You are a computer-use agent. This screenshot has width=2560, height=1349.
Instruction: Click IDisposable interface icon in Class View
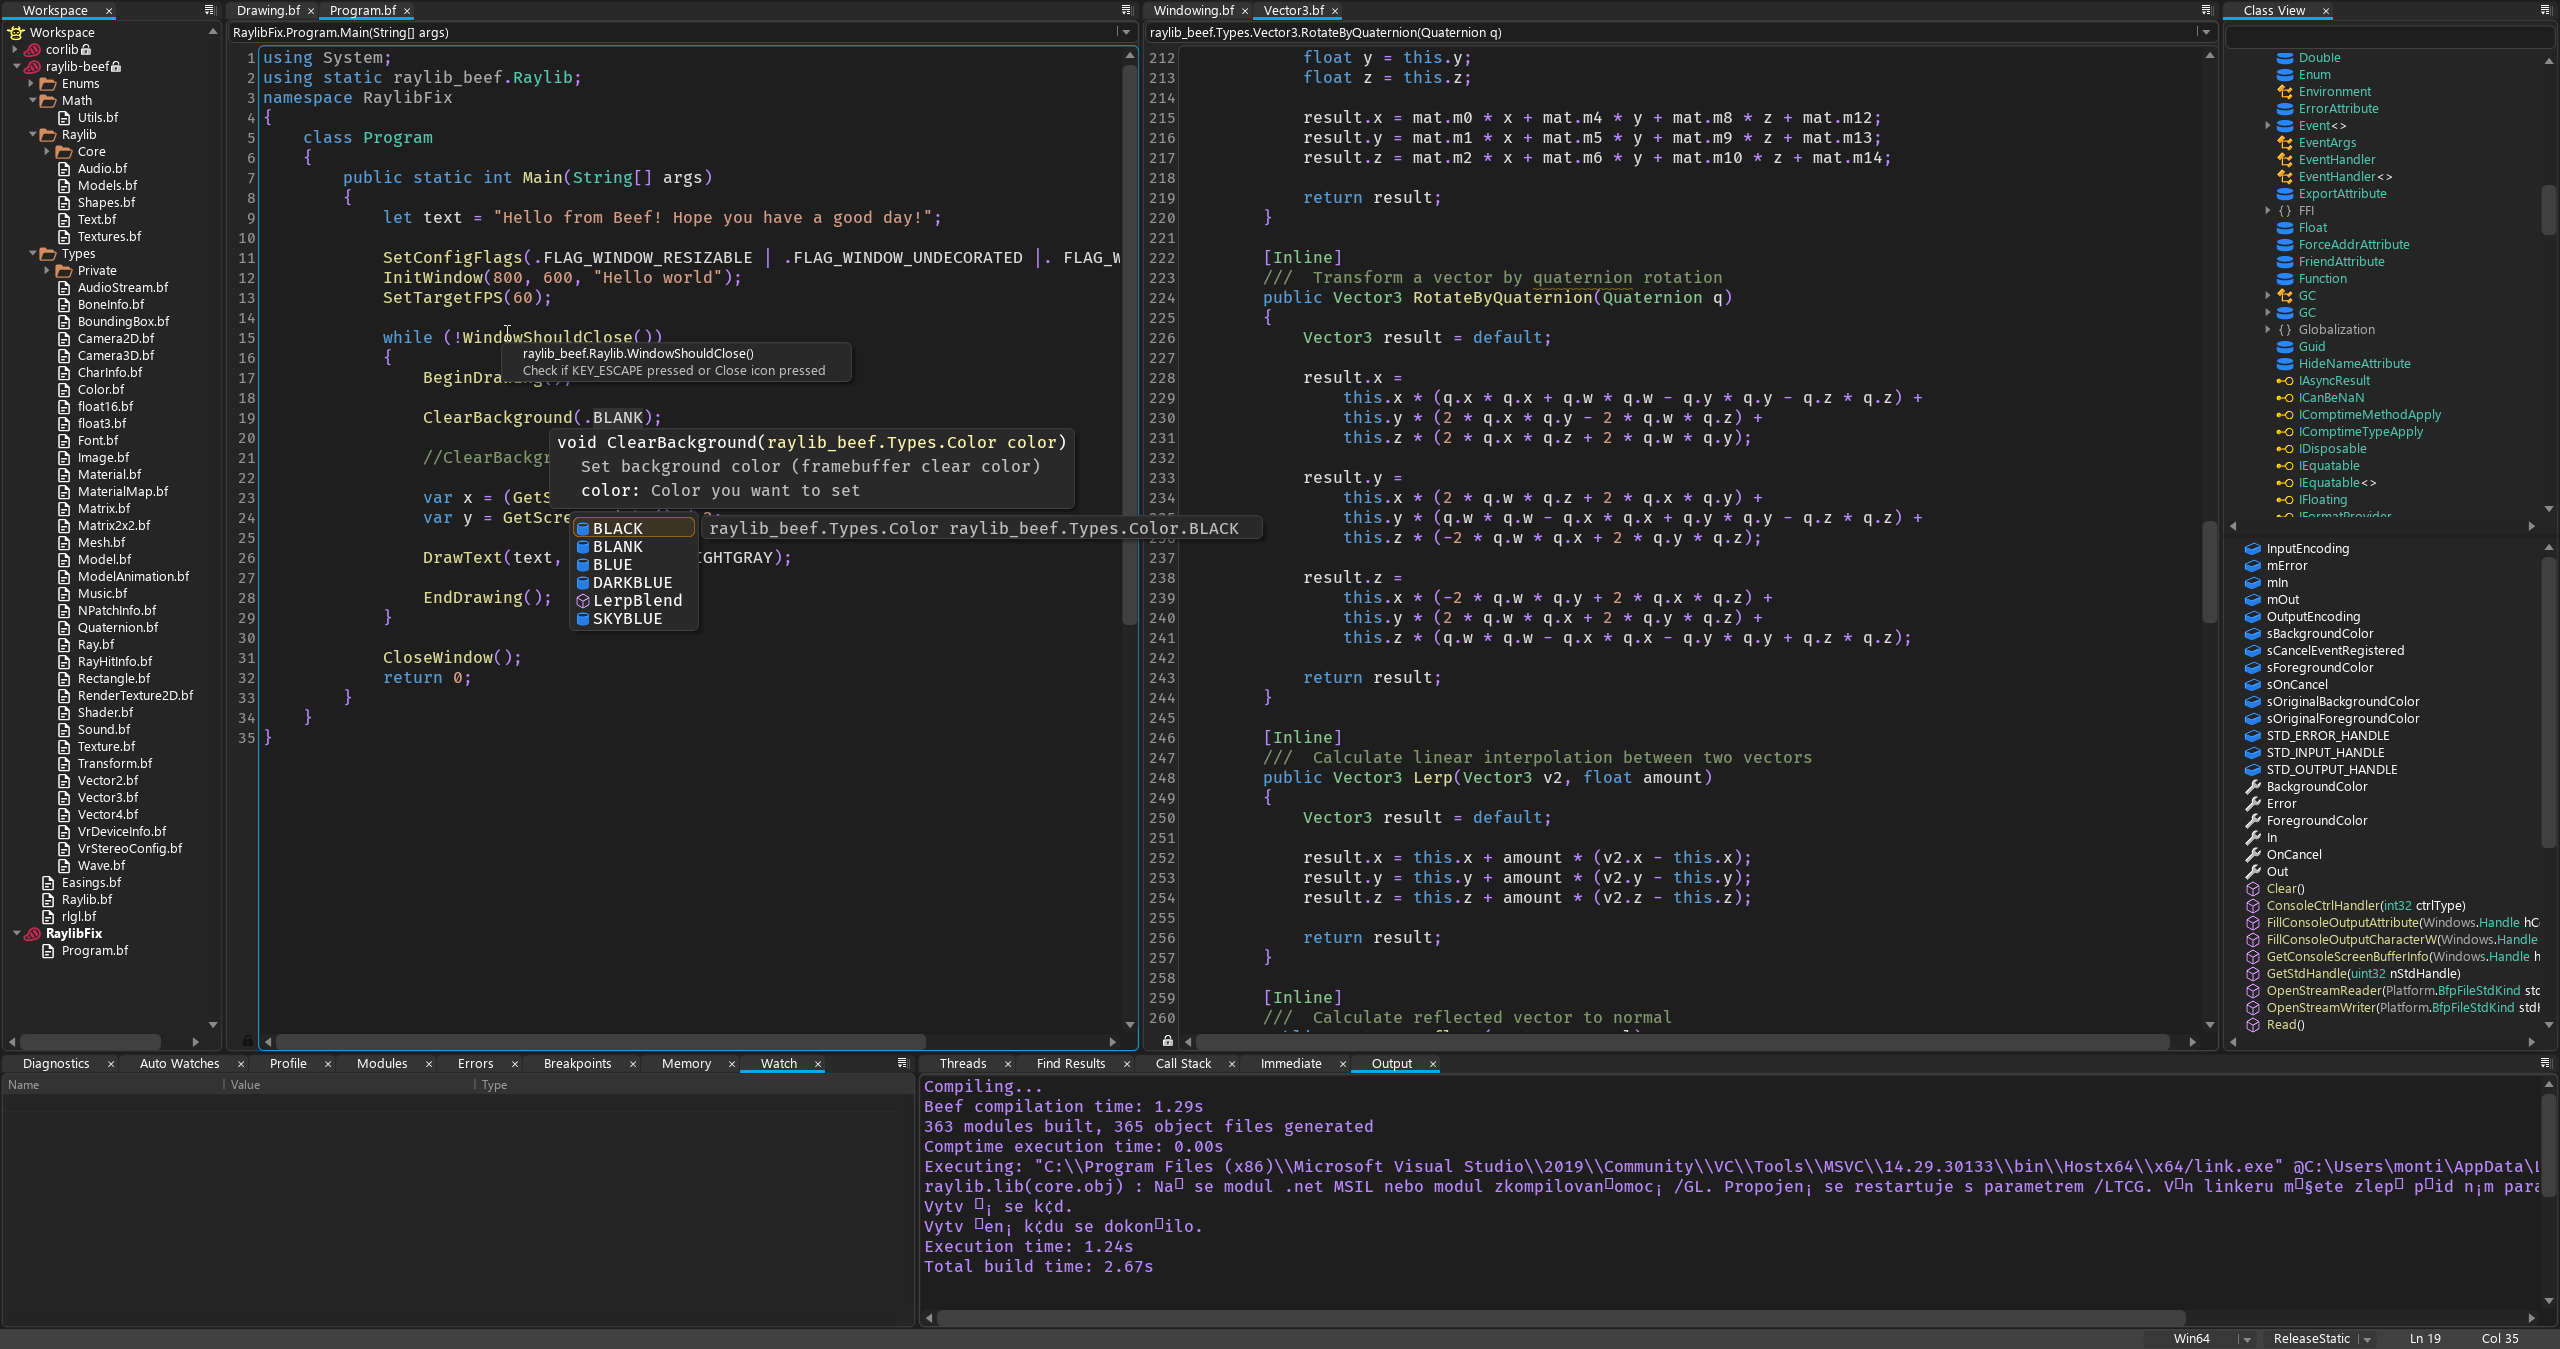pyautogui.click(x=2285, y=448)
